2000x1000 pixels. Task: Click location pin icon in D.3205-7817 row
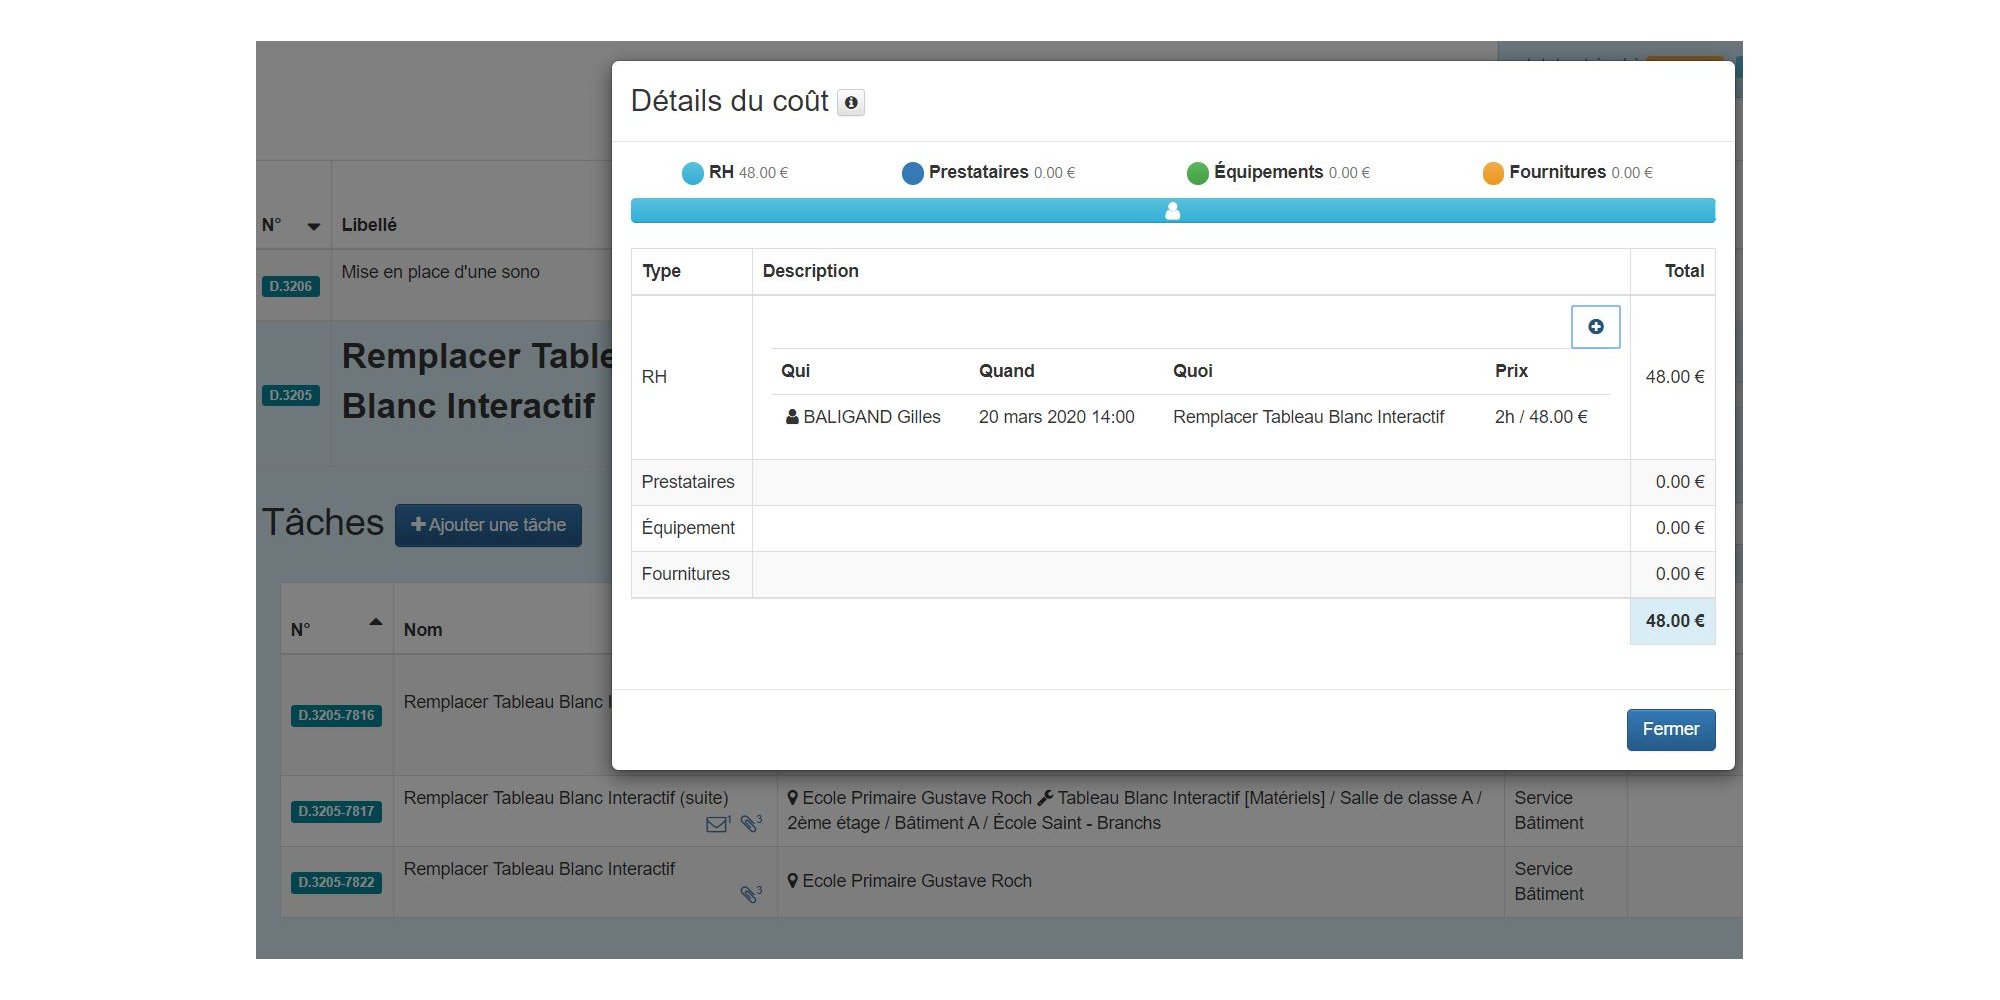pos(793,798)
